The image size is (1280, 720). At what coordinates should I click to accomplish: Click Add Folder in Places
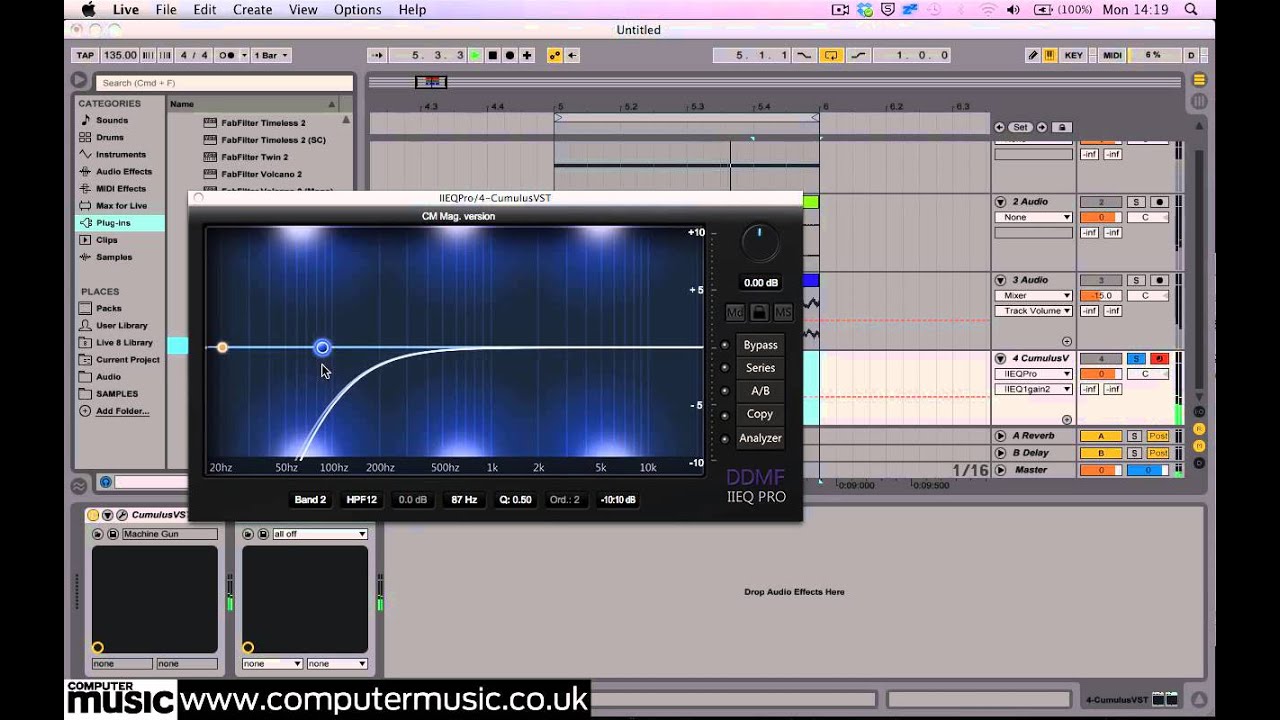(121, 411)
